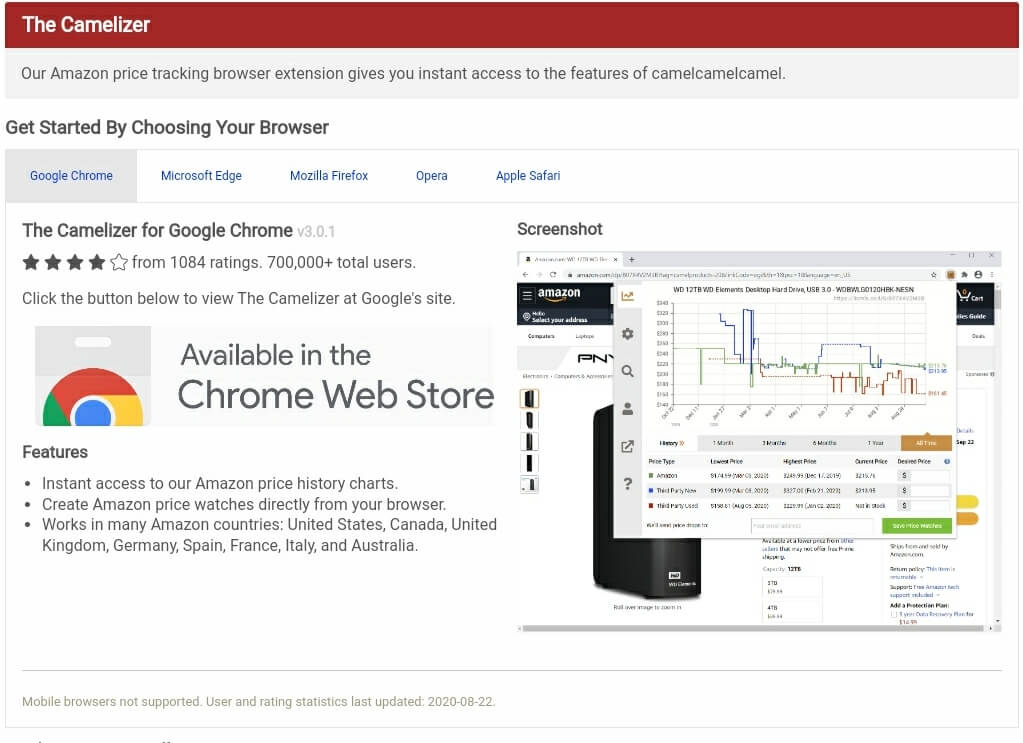
Task: Switch to the Microsoft Edge tab
Action: click(x=201, y=175)
